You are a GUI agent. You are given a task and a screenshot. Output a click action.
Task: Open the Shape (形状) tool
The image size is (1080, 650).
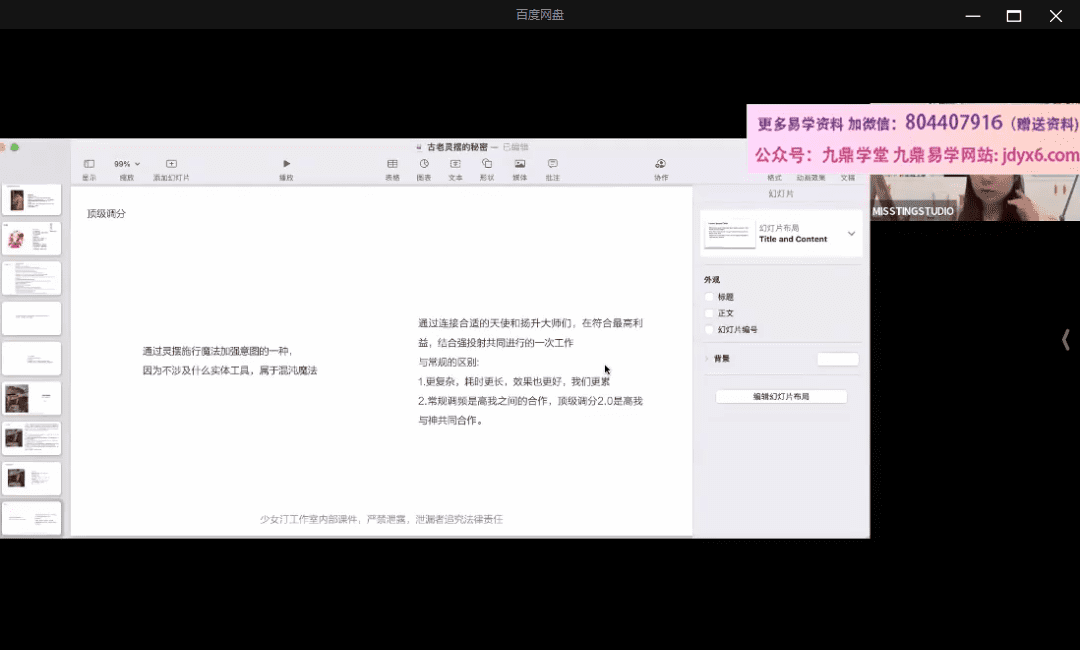(487, 164)
